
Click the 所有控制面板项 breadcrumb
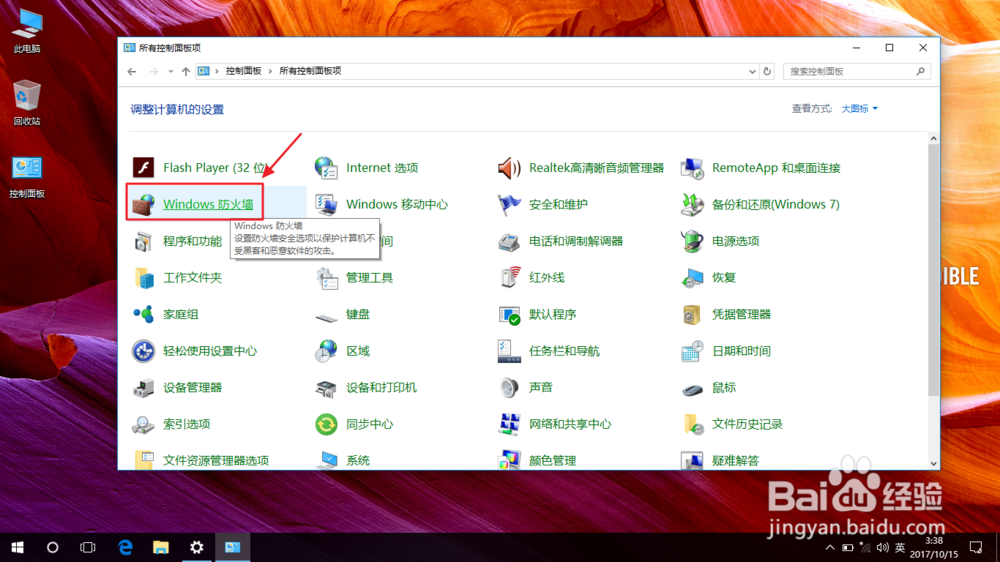[x=310, y=71]
